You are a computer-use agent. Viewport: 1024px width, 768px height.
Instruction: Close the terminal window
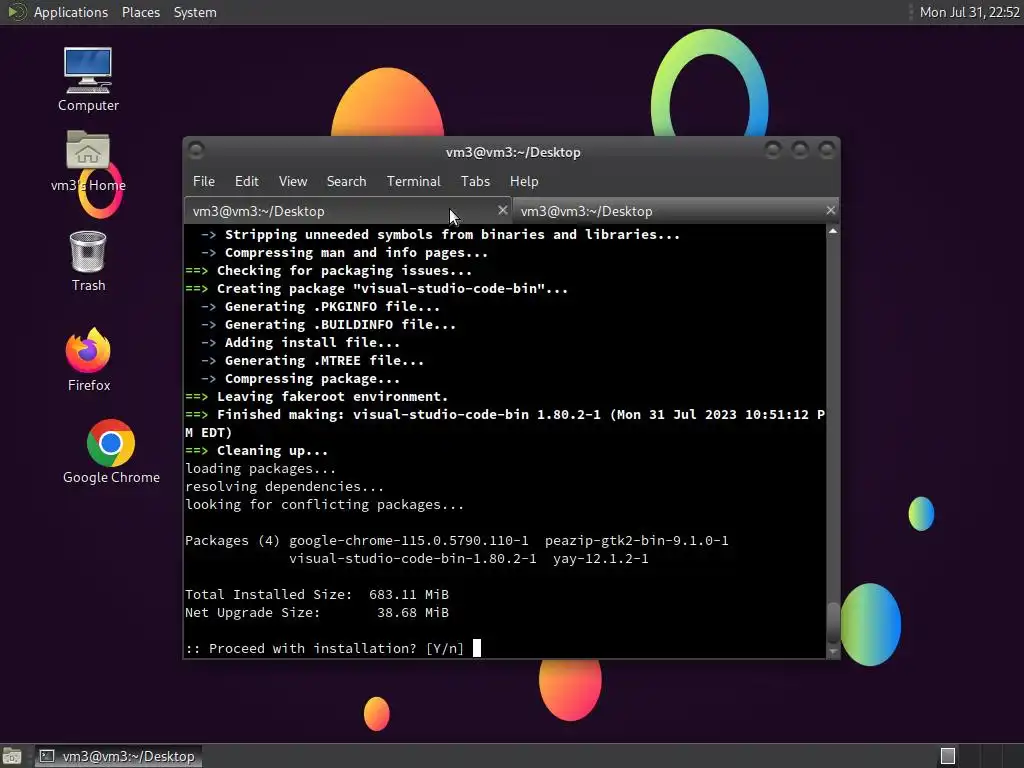[826, 151]
